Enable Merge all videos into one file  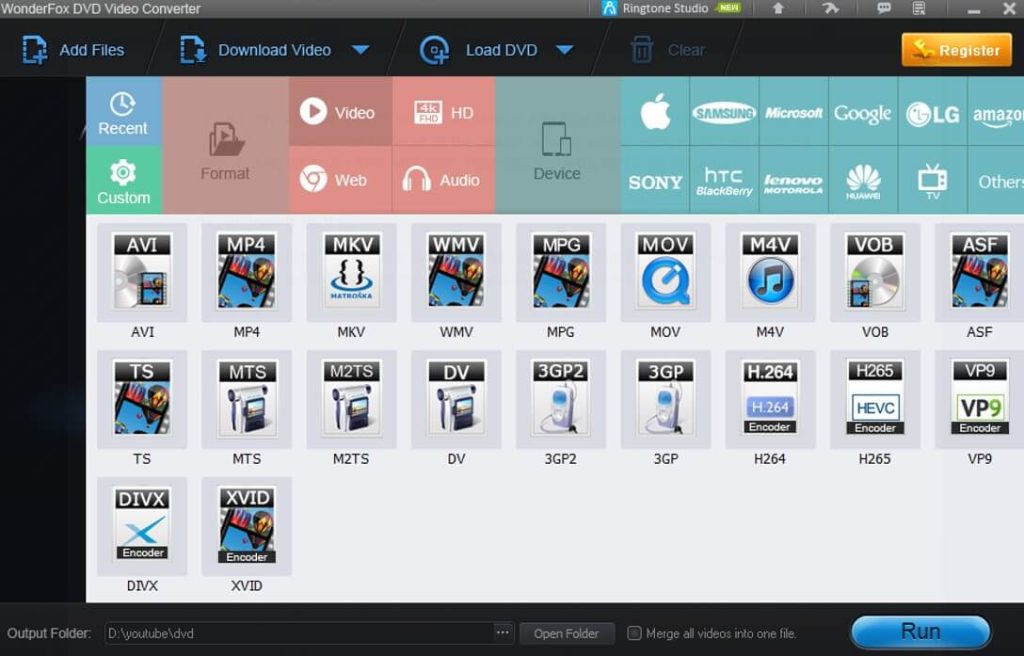(634, 633)
